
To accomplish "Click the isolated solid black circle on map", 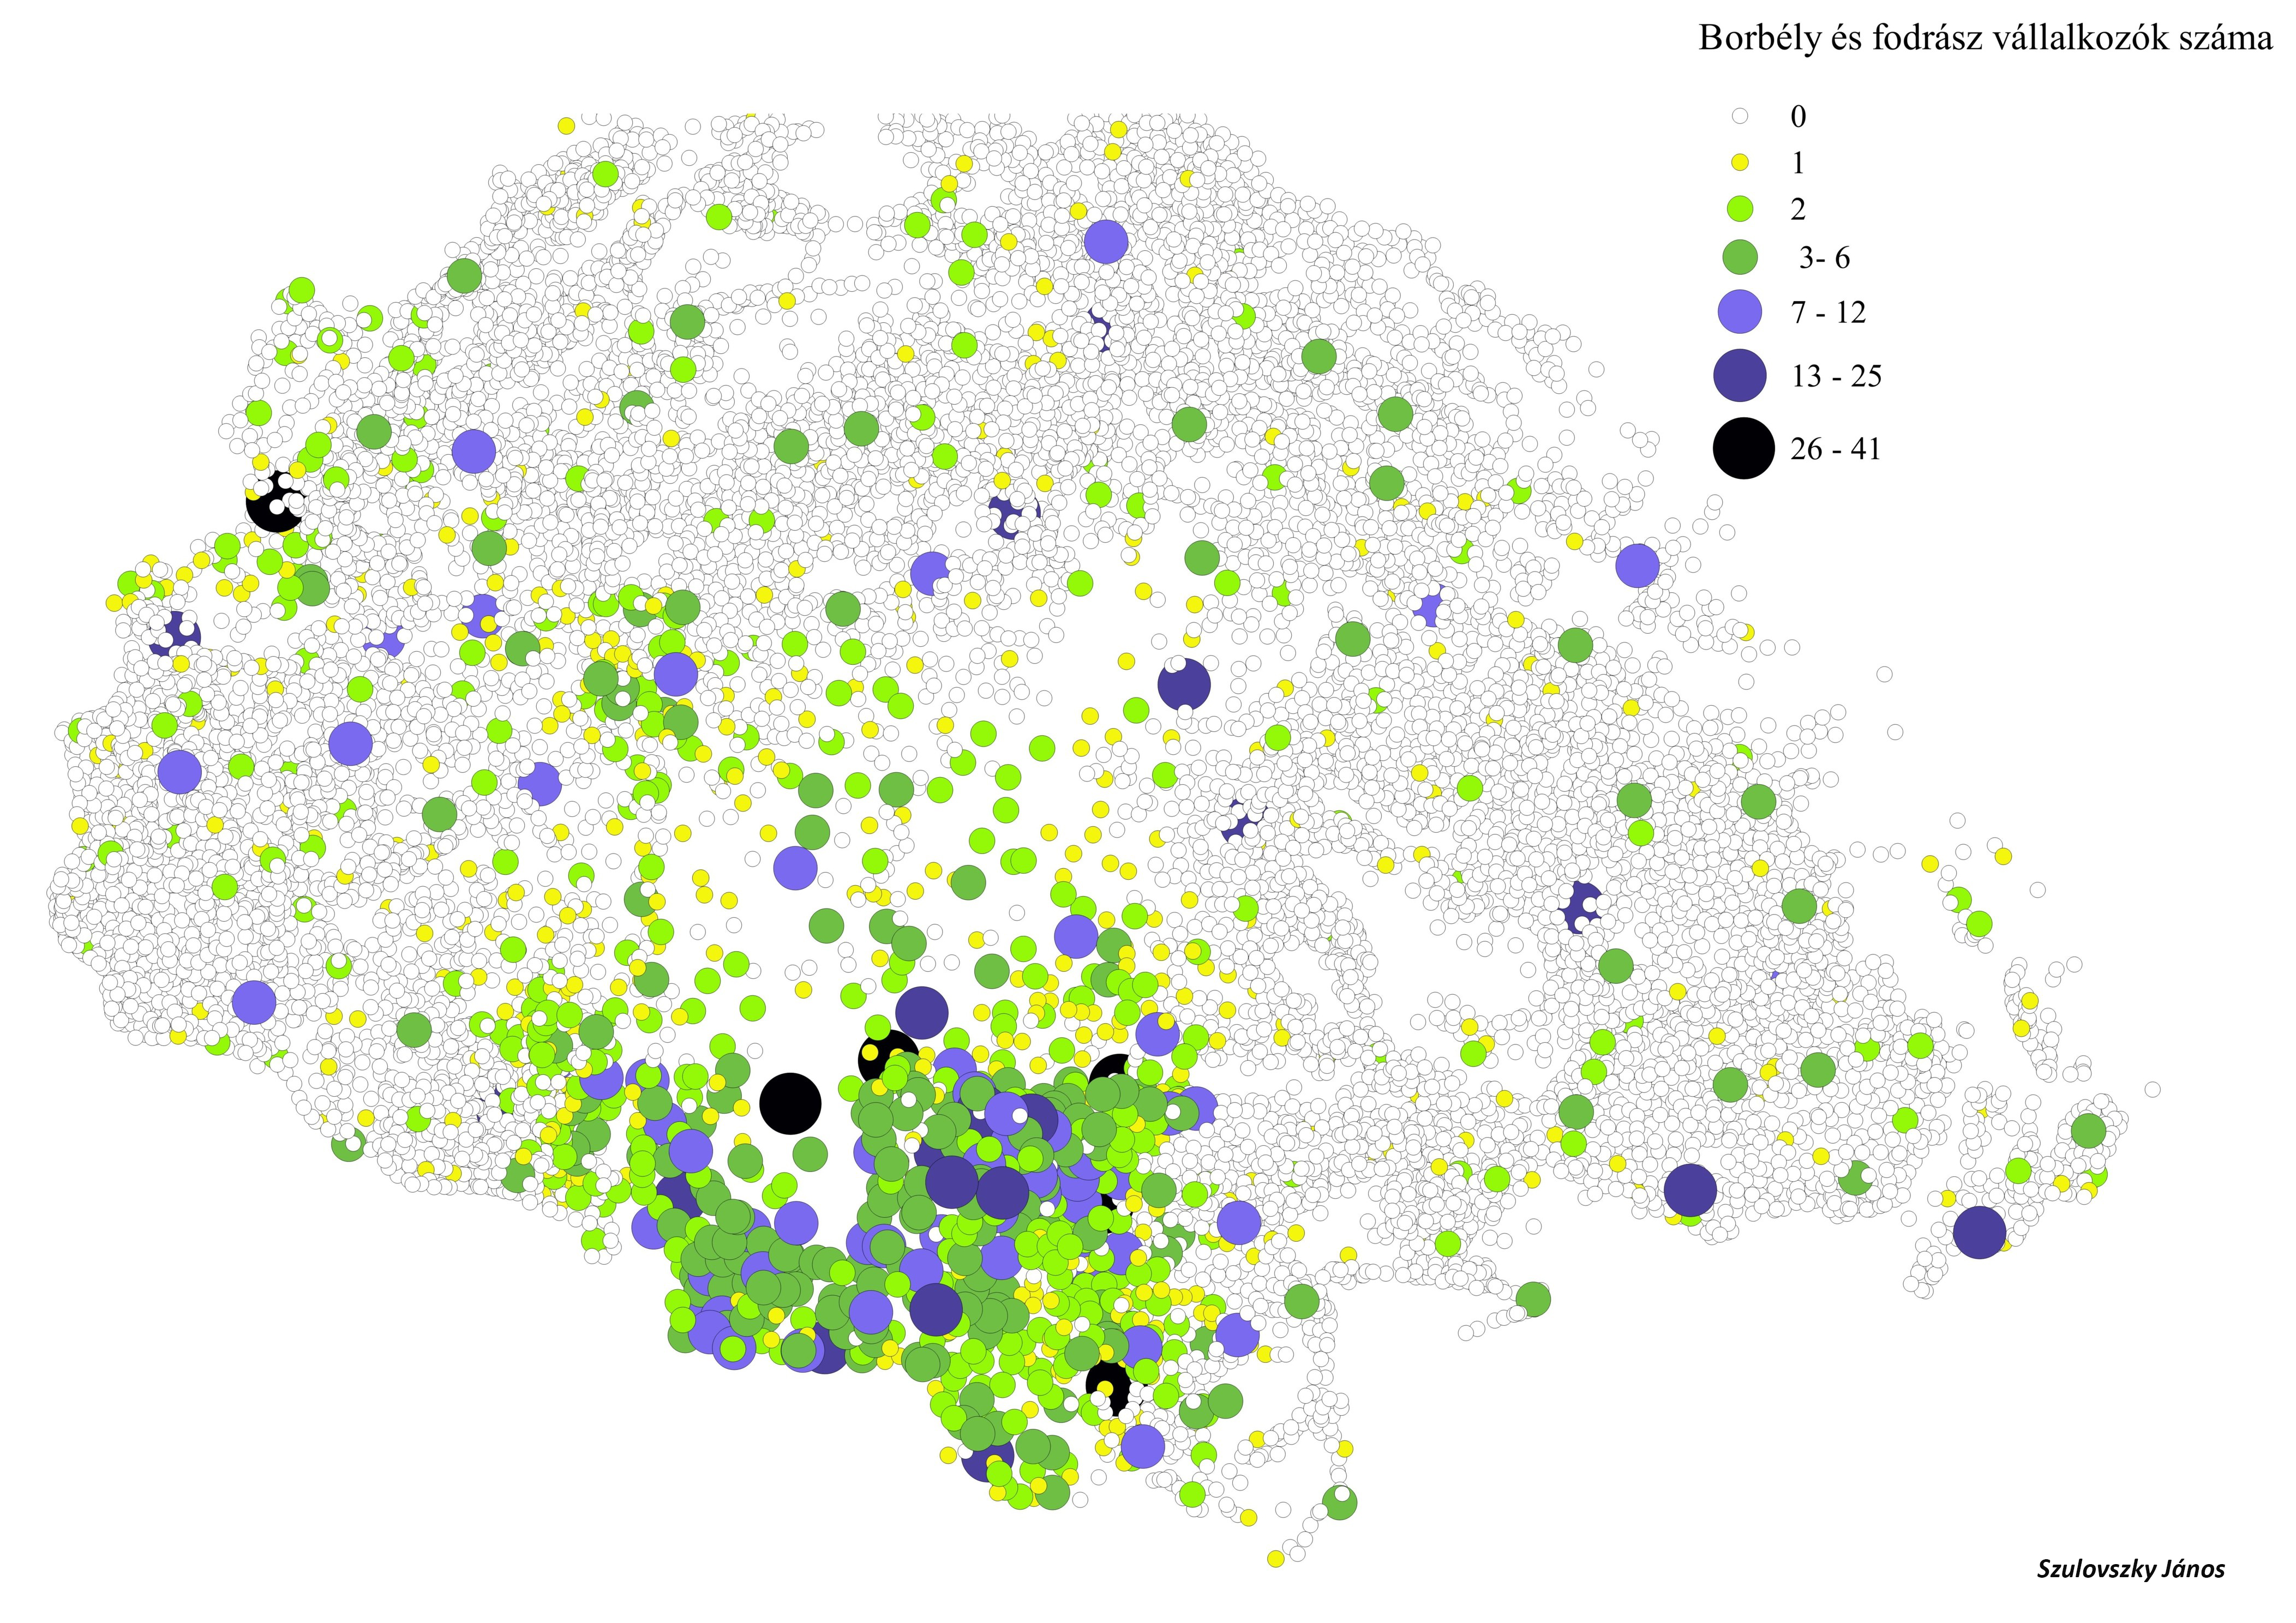I will click(790, 1104).
